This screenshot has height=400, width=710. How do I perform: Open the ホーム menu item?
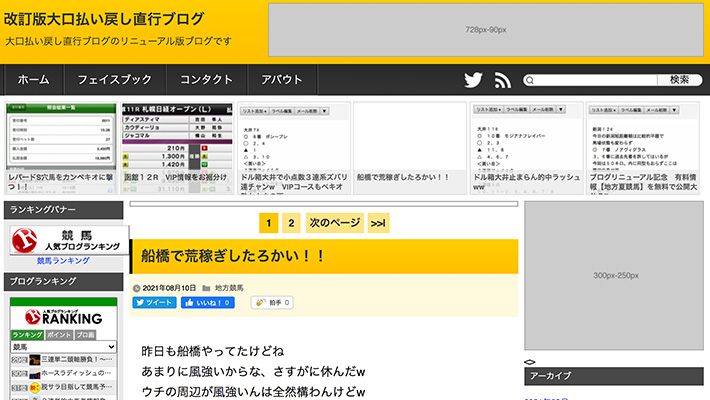(x=34, y=80)
